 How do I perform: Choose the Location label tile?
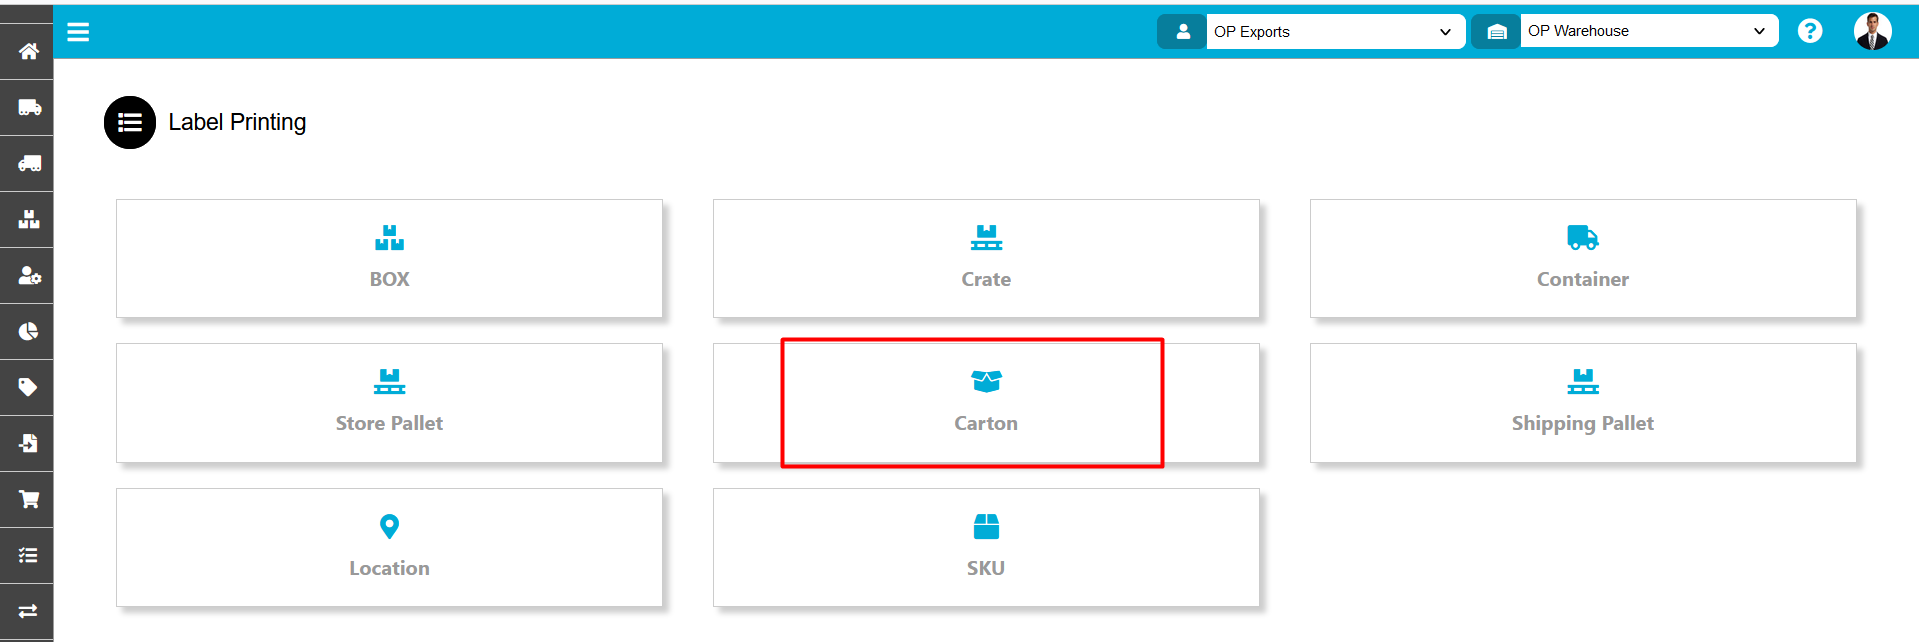[389, 547]
